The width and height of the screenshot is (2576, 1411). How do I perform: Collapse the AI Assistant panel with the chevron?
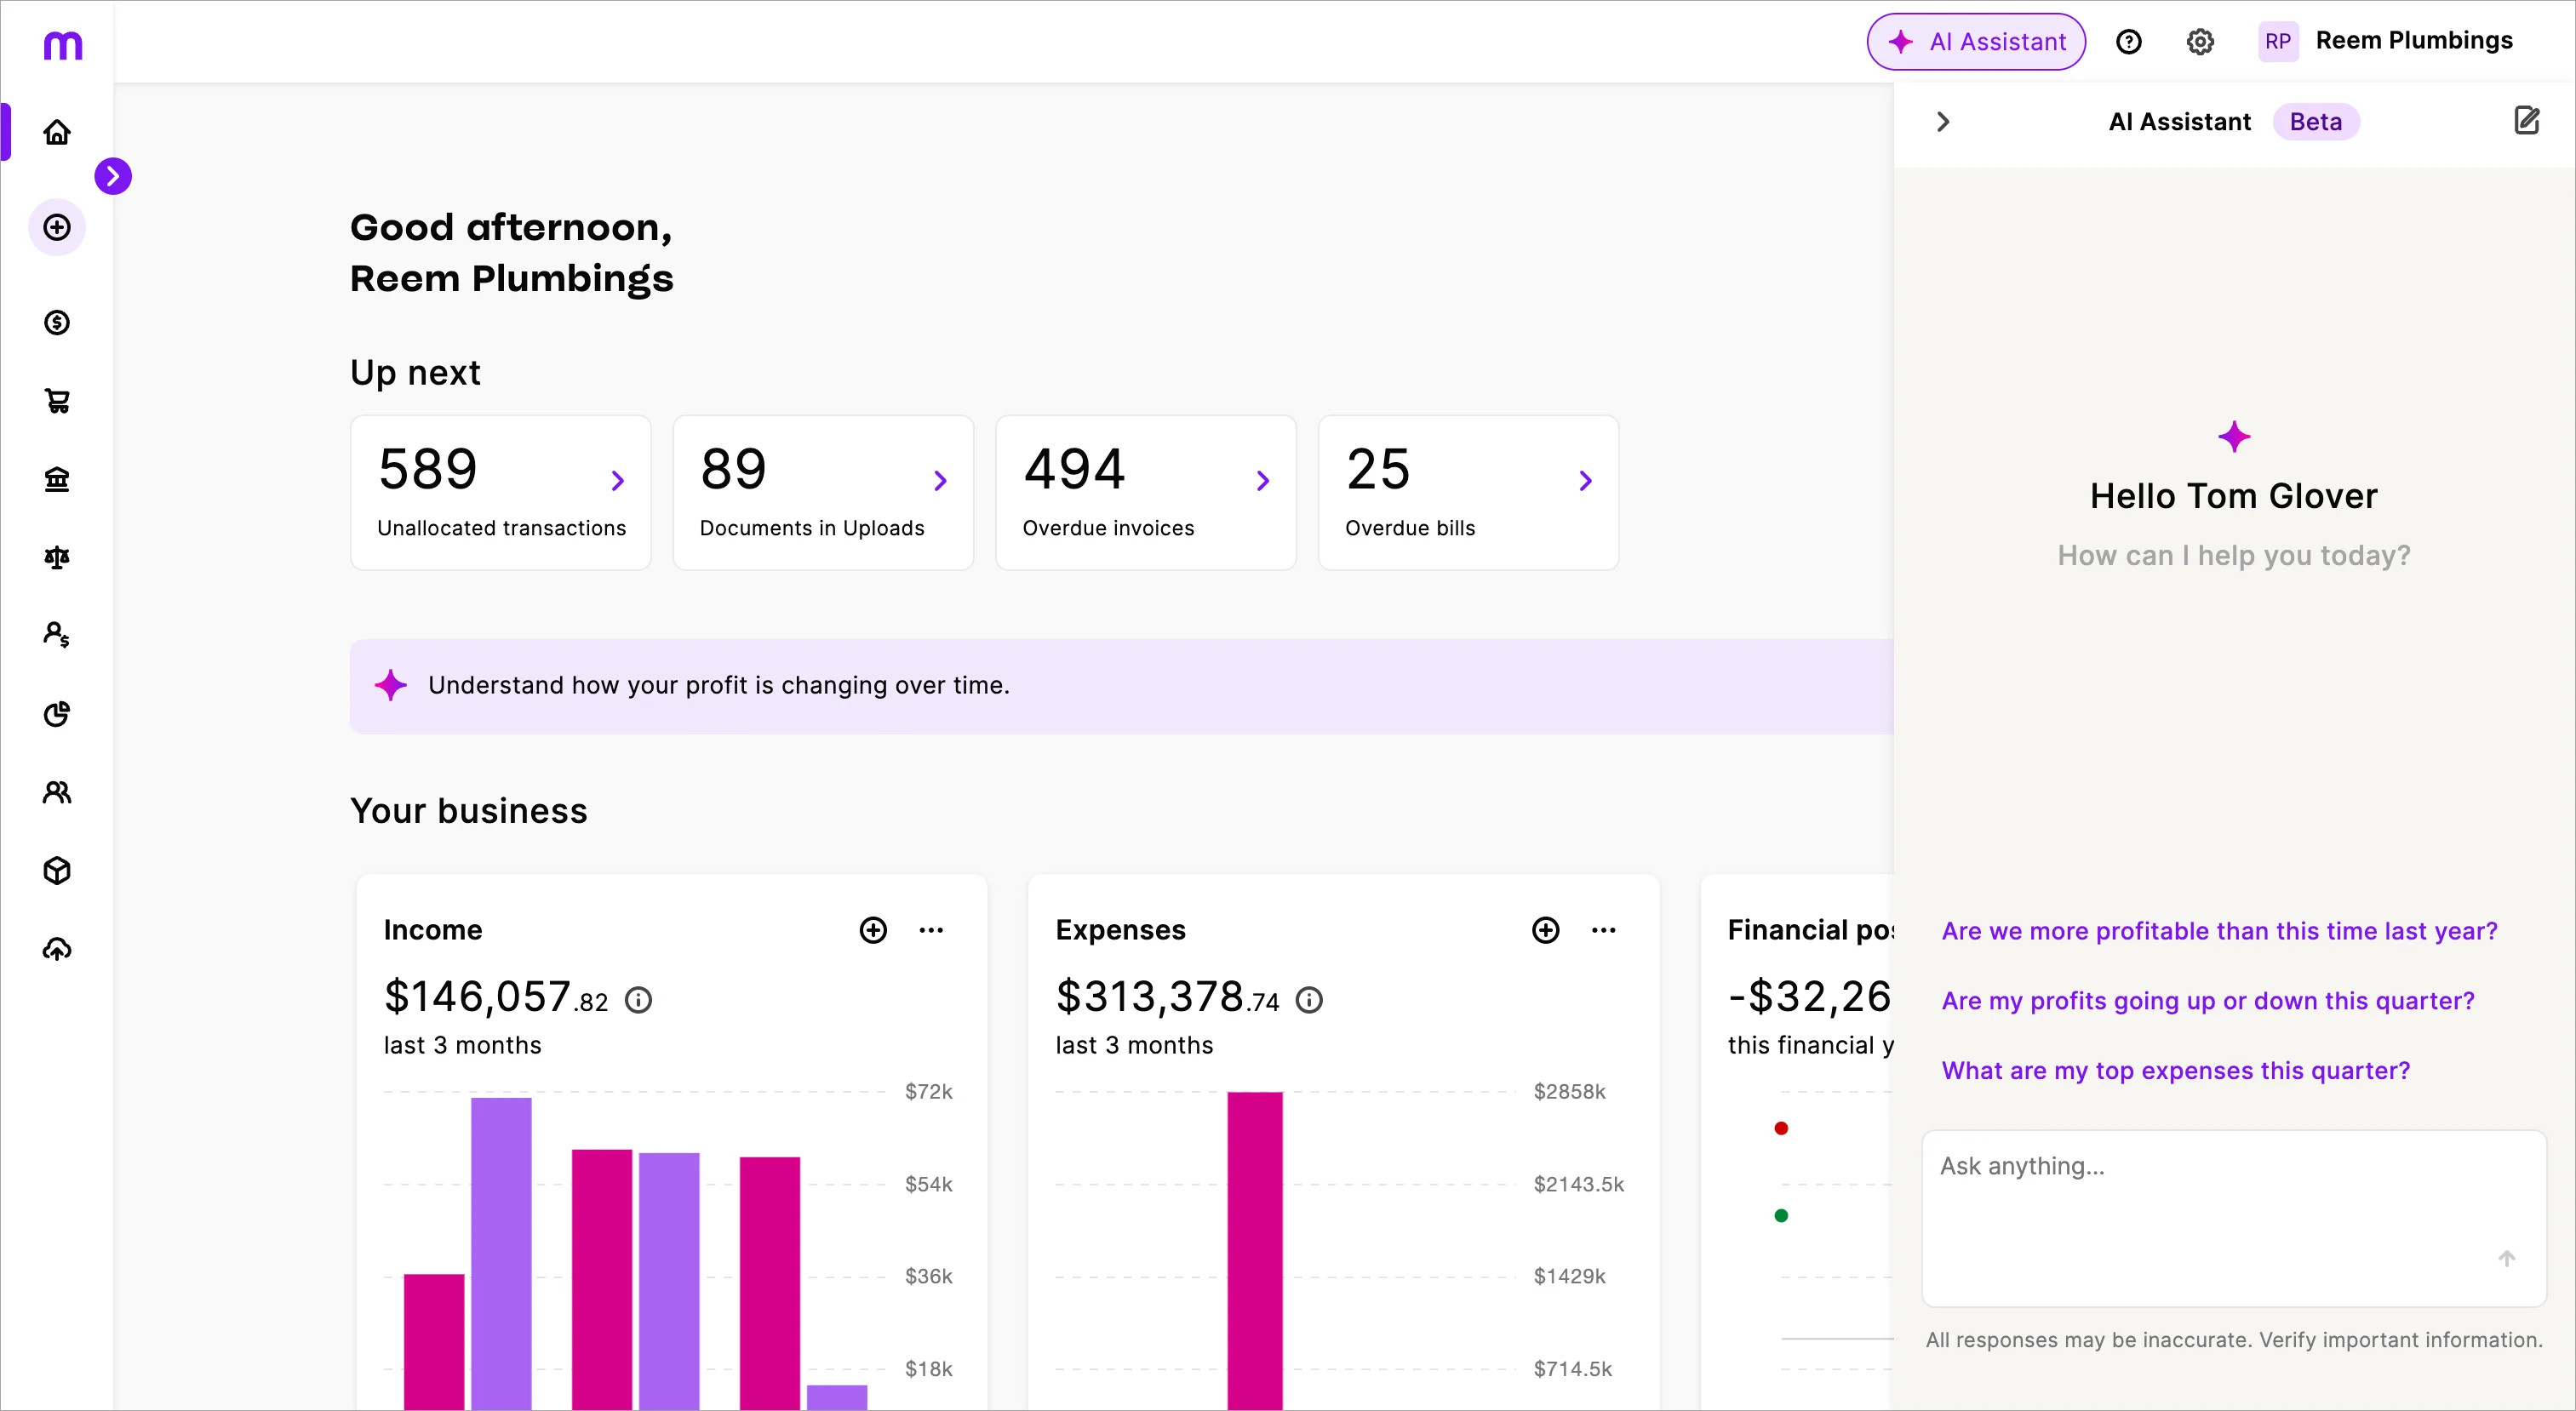point(1942,121)
